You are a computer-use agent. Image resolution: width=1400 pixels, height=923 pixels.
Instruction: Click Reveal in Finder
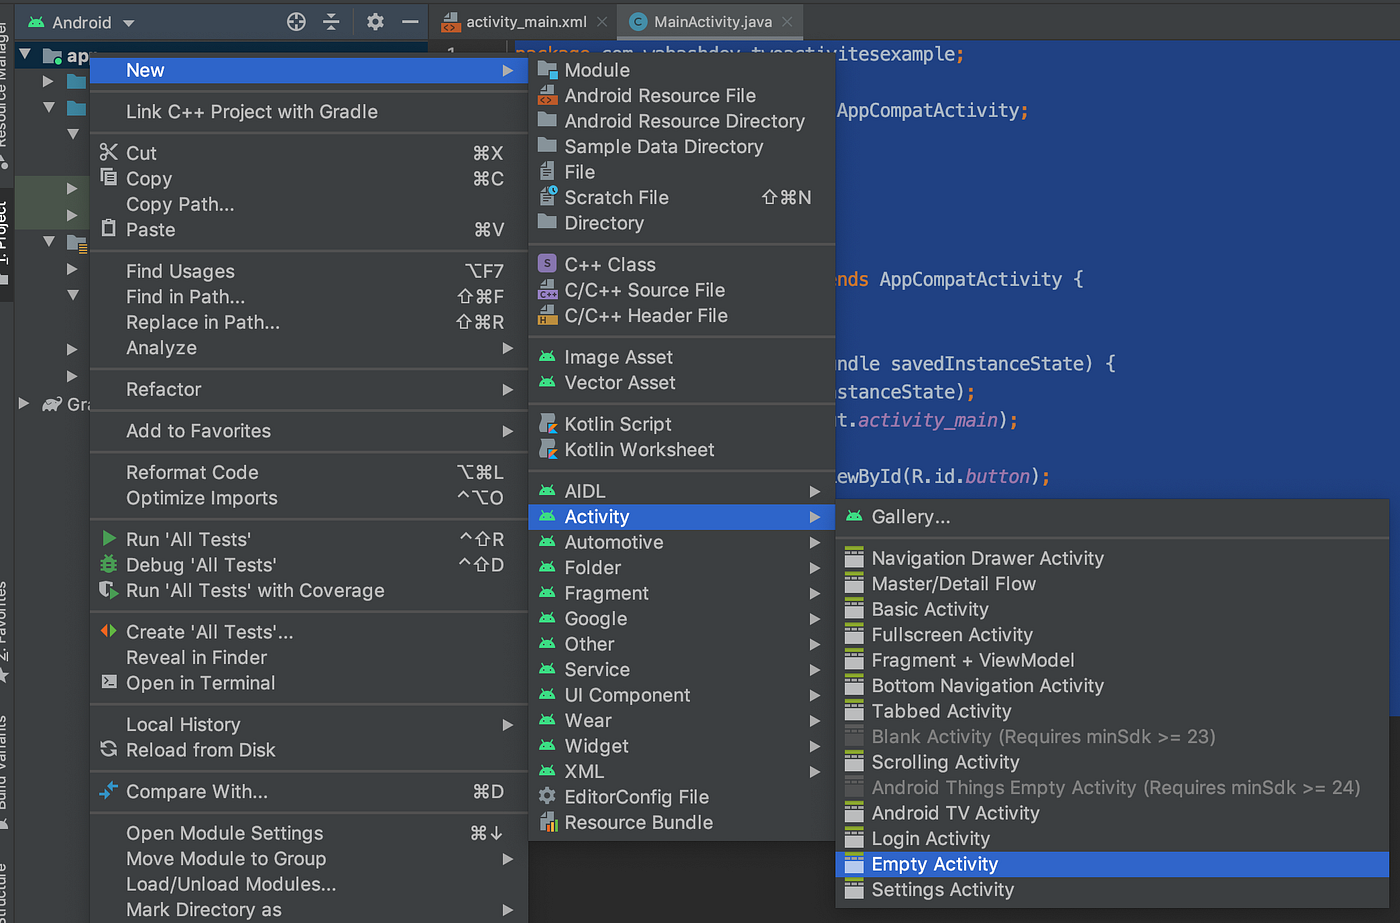click(196, 657)
